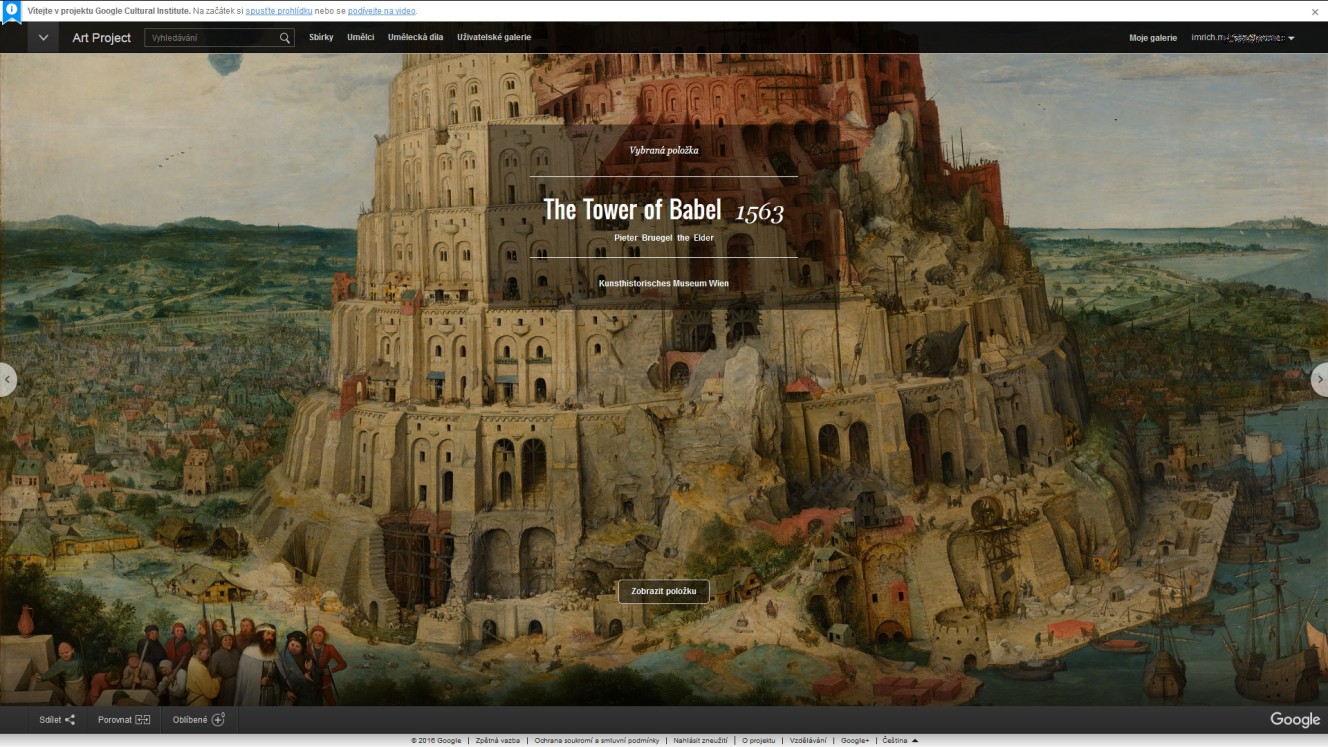Click the Google logo
The height and width of the screenshot is (747, 1328).
click(x=1295, y=719)
